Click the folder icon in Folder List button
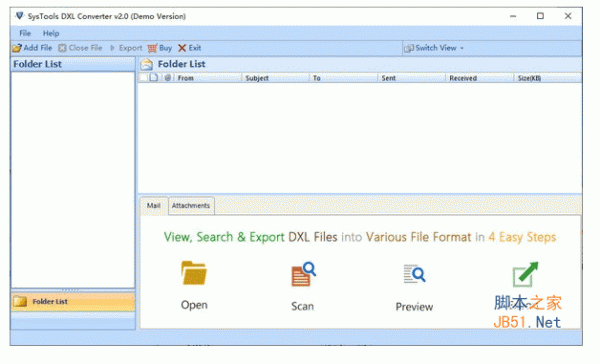This screenshot has width=600, height=364. (x=20, y=302)
